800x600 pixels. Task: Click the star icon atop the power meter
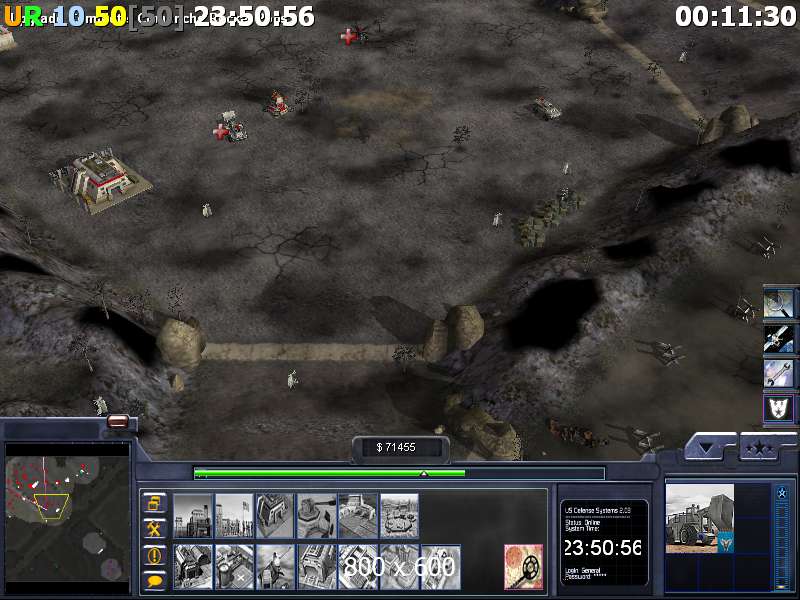782,493
